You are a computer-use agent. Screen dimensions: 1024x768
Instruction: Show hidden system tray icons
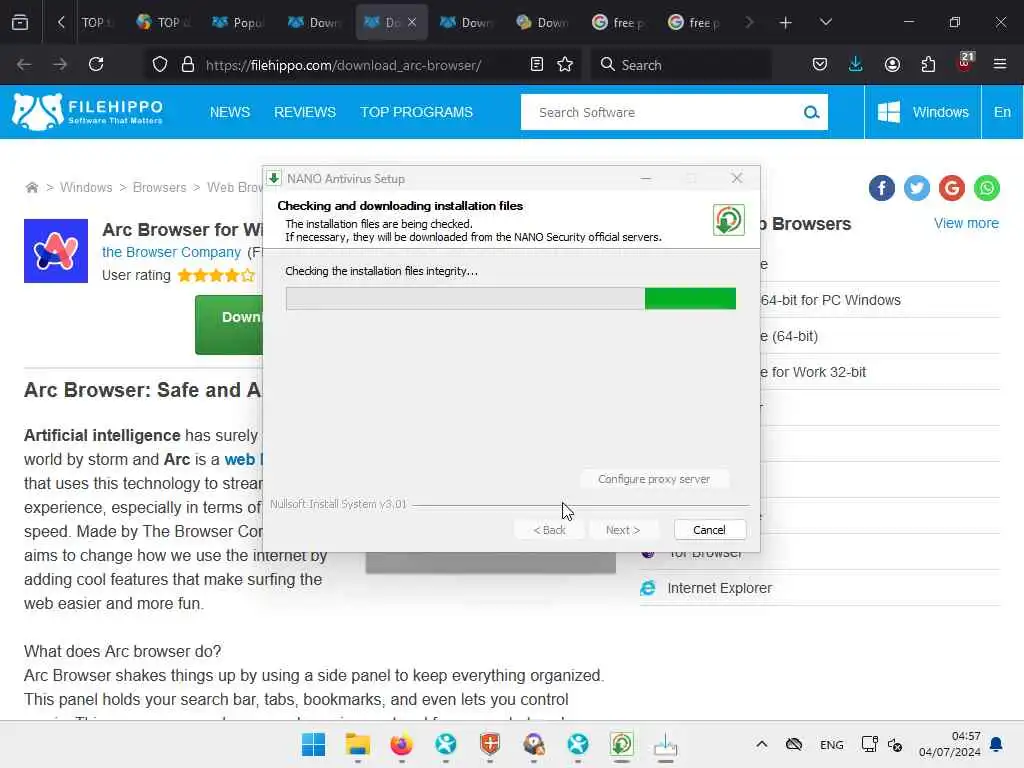click(761, 744)
